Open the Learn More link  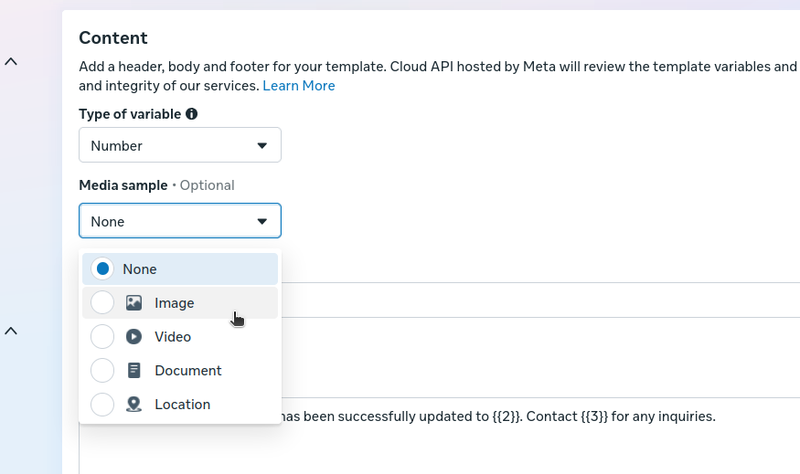pyautogui.click(x=298, y=86)
